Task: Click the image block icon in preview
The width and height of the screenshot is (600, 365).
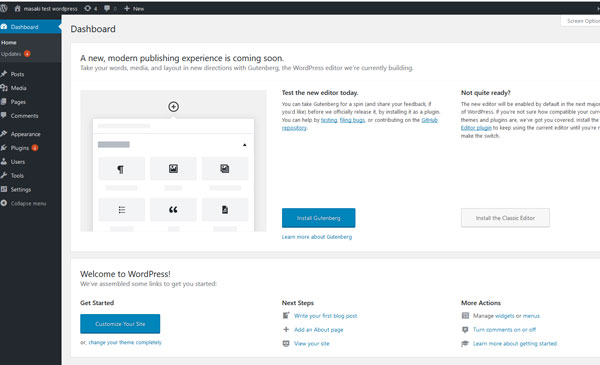Action: (173, 169)
